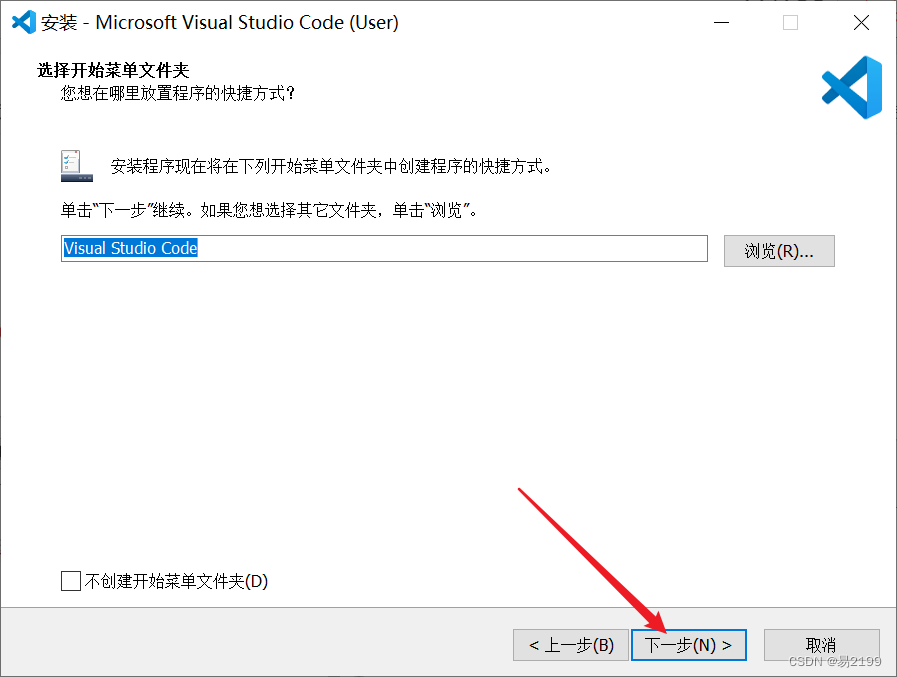The image size is (897, 677).
Task: Click the VS Code icon in title bar
Action: point(23,22)
